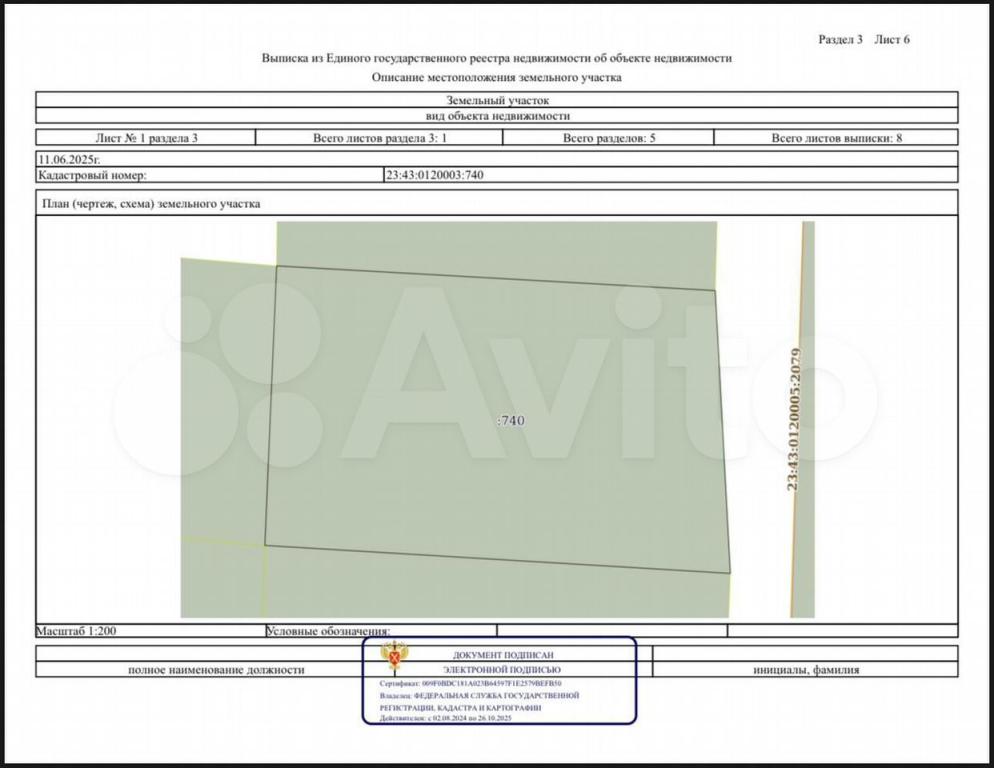This screenshot has height=768, width=994.
Task: Click the 'Всего листов выписки: 8' cell
Action: pyautogui.click(x=836, y=138)
